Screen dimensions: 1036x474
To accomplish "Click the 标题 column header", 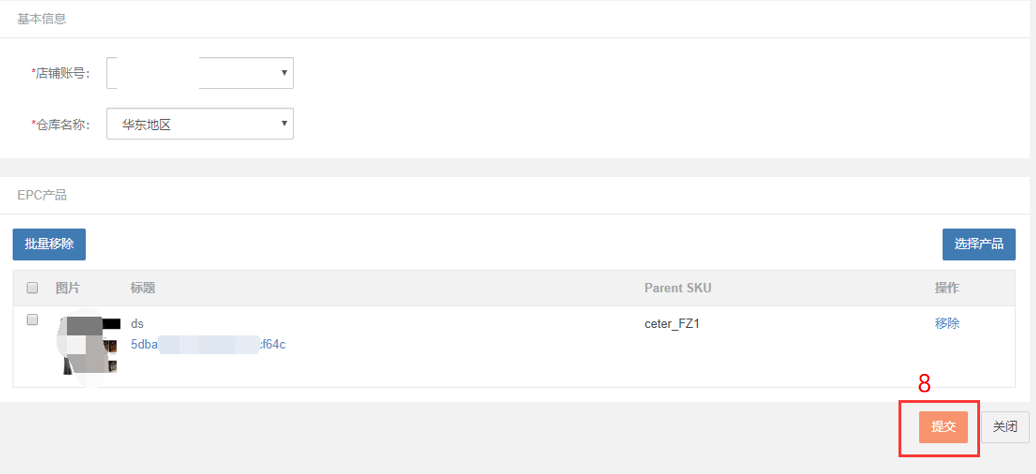I will point(143,288).
